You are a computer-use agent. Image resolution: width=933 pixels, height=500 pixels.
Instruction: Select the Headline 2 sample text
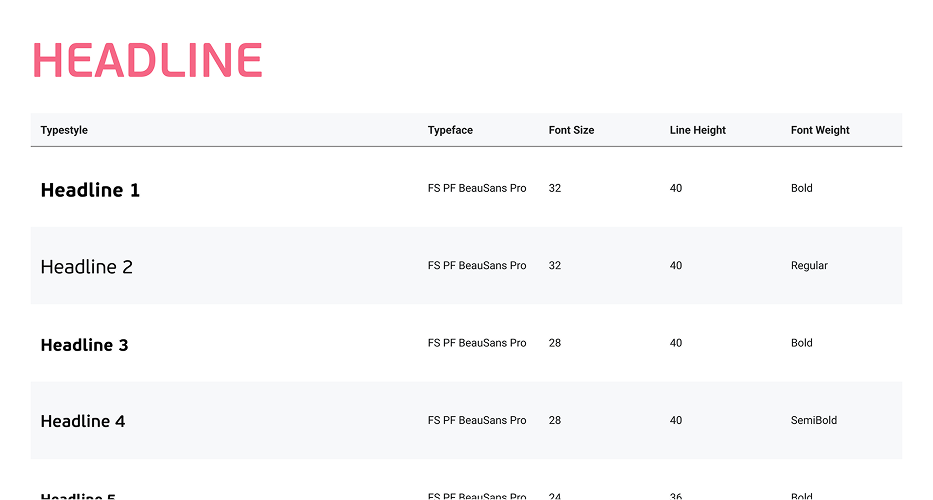[86, 267]
